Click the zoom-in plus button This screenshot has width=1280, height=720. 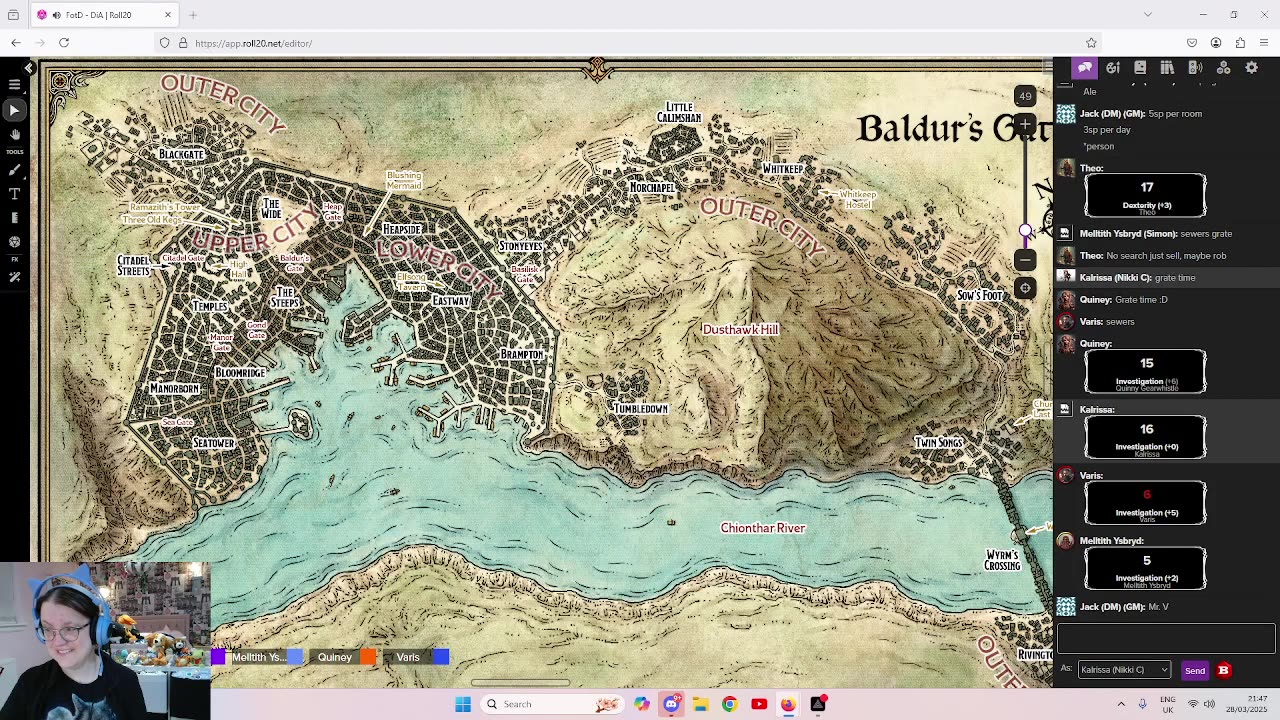pos(1025,124)
